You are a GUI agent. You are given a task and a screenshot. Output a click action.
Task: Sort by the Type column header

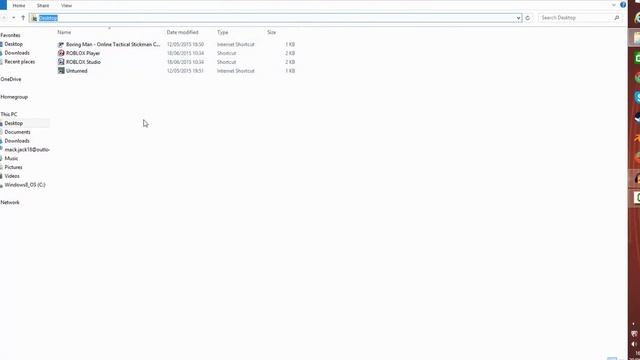tap(222, 32)
